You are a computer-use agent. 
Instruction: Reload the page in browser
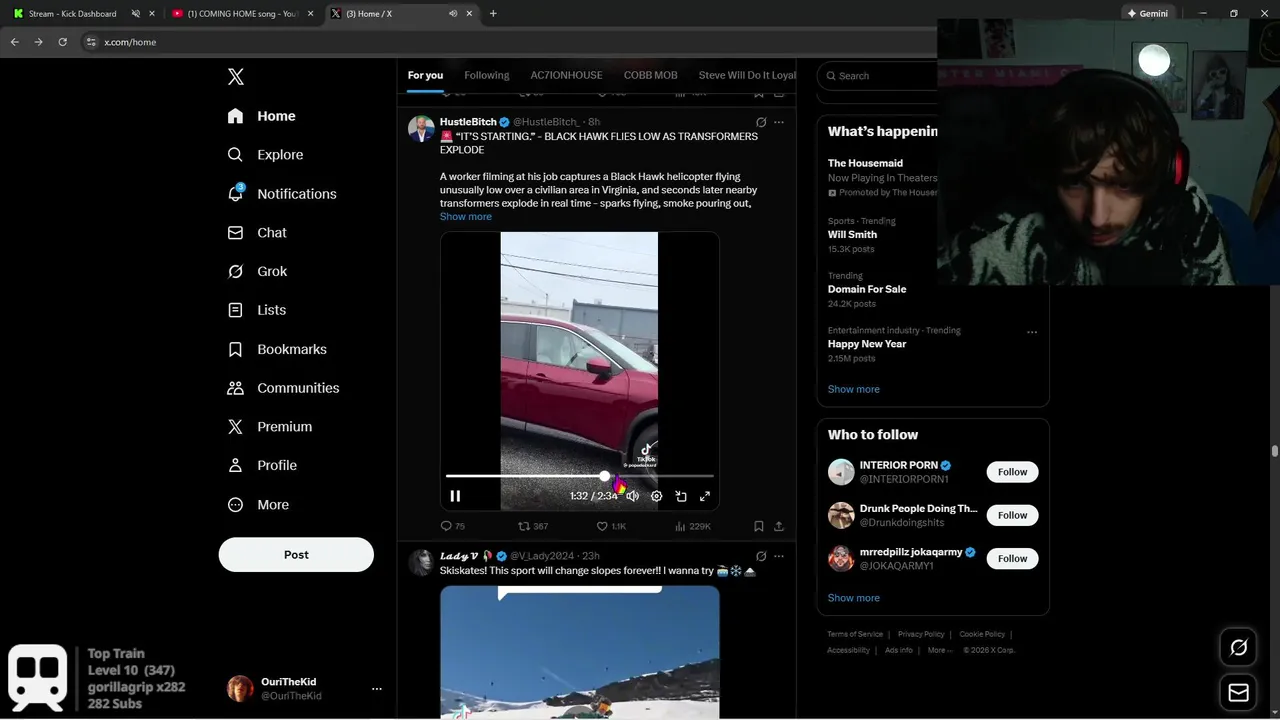coord(62,42)
